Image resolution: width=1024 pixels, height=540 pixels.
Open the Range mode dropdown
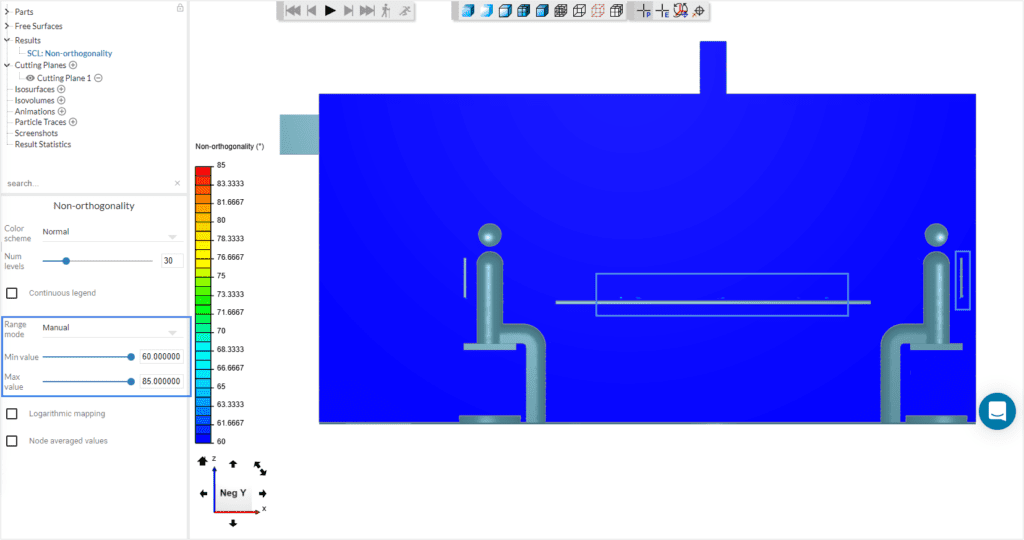[108, 328]
